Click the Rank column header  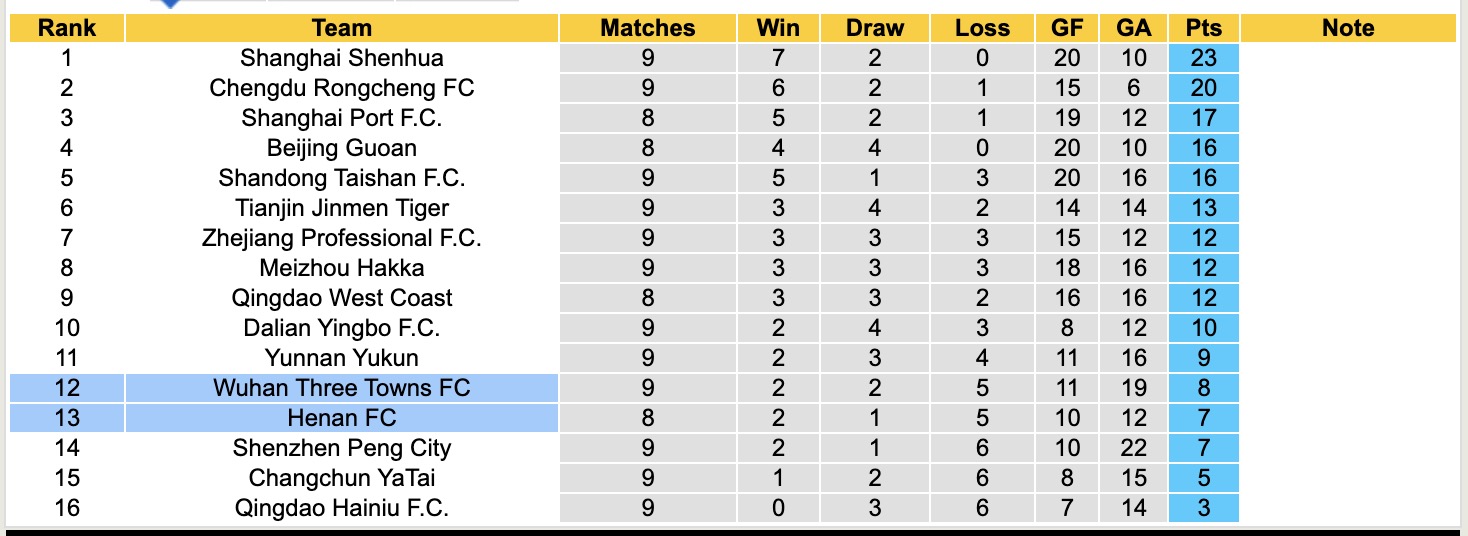click(x=66, y=28)
